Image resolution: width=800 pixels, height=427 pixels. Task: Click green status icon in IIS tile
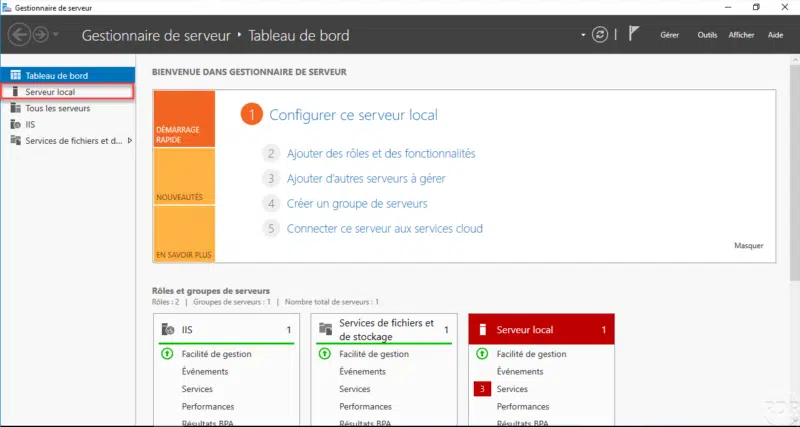coord(167,354)
